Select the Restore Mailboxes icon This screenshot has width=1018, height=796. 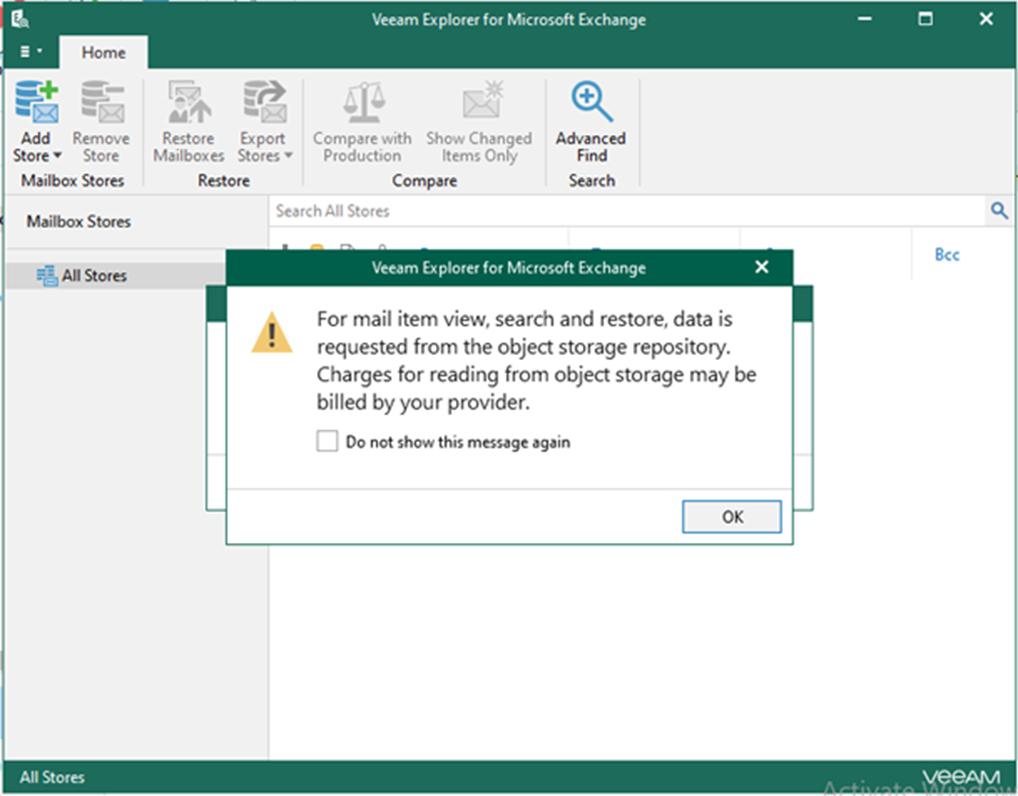189,101
